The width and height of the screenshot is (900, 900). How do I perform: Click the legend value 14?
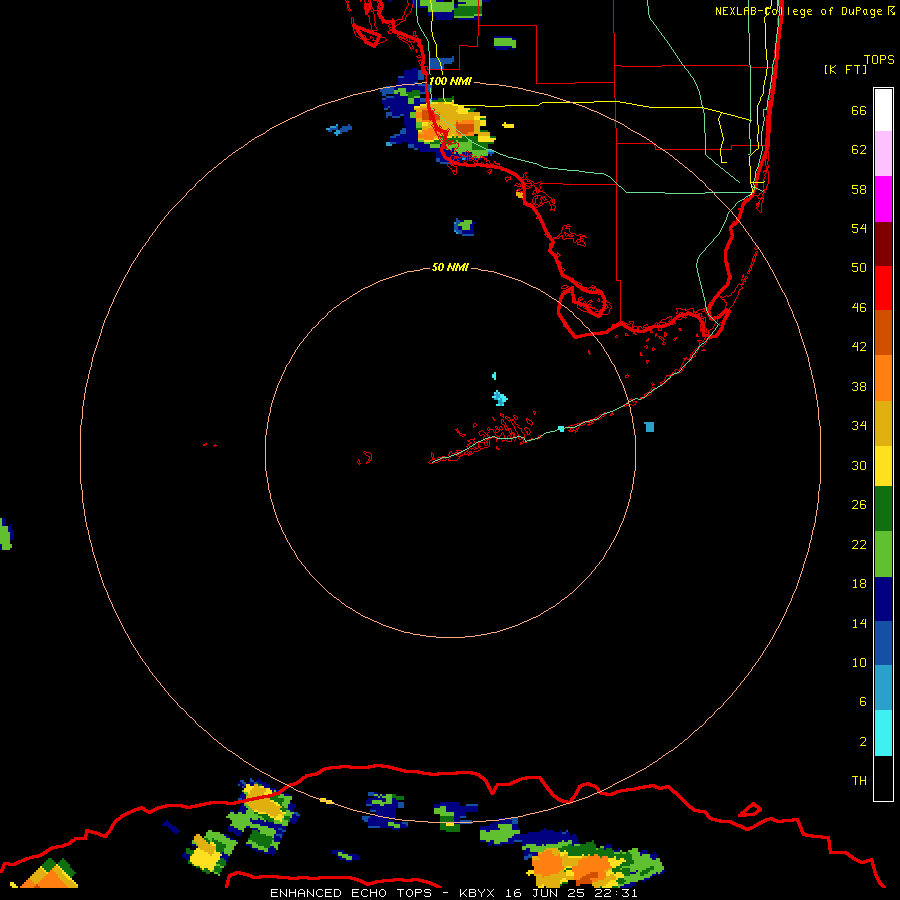point(859,623)
